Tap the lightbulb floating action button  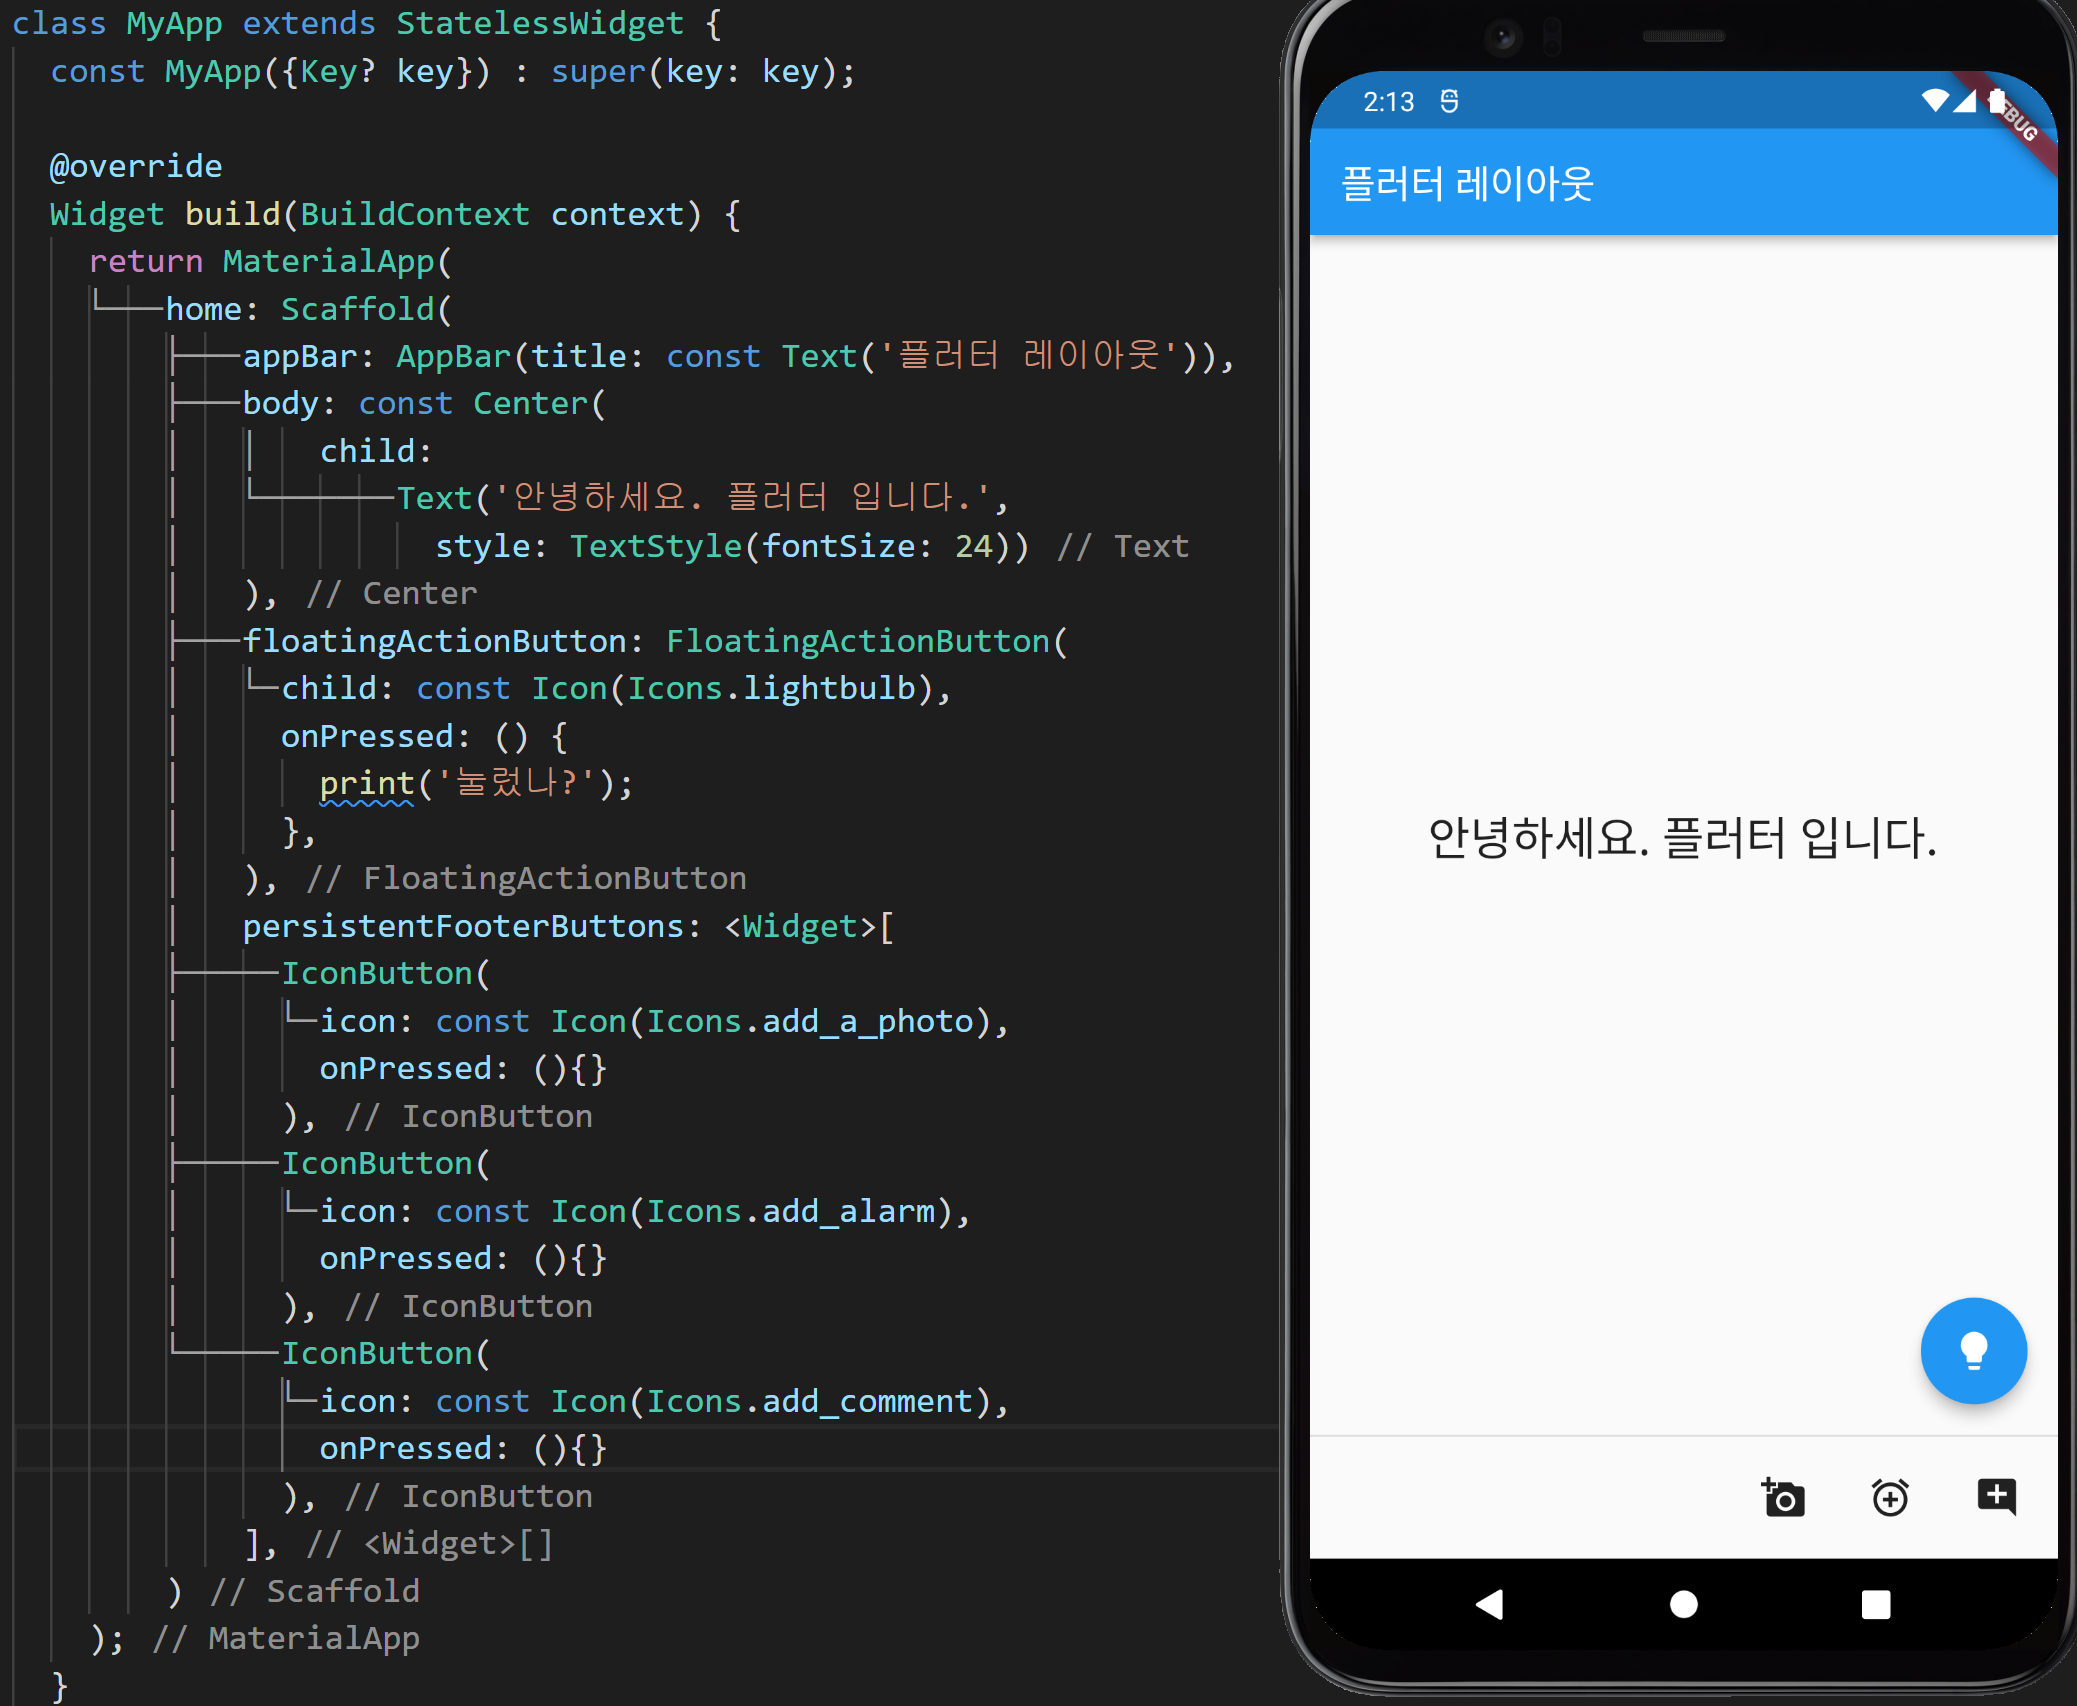tap(1972, 1350)
